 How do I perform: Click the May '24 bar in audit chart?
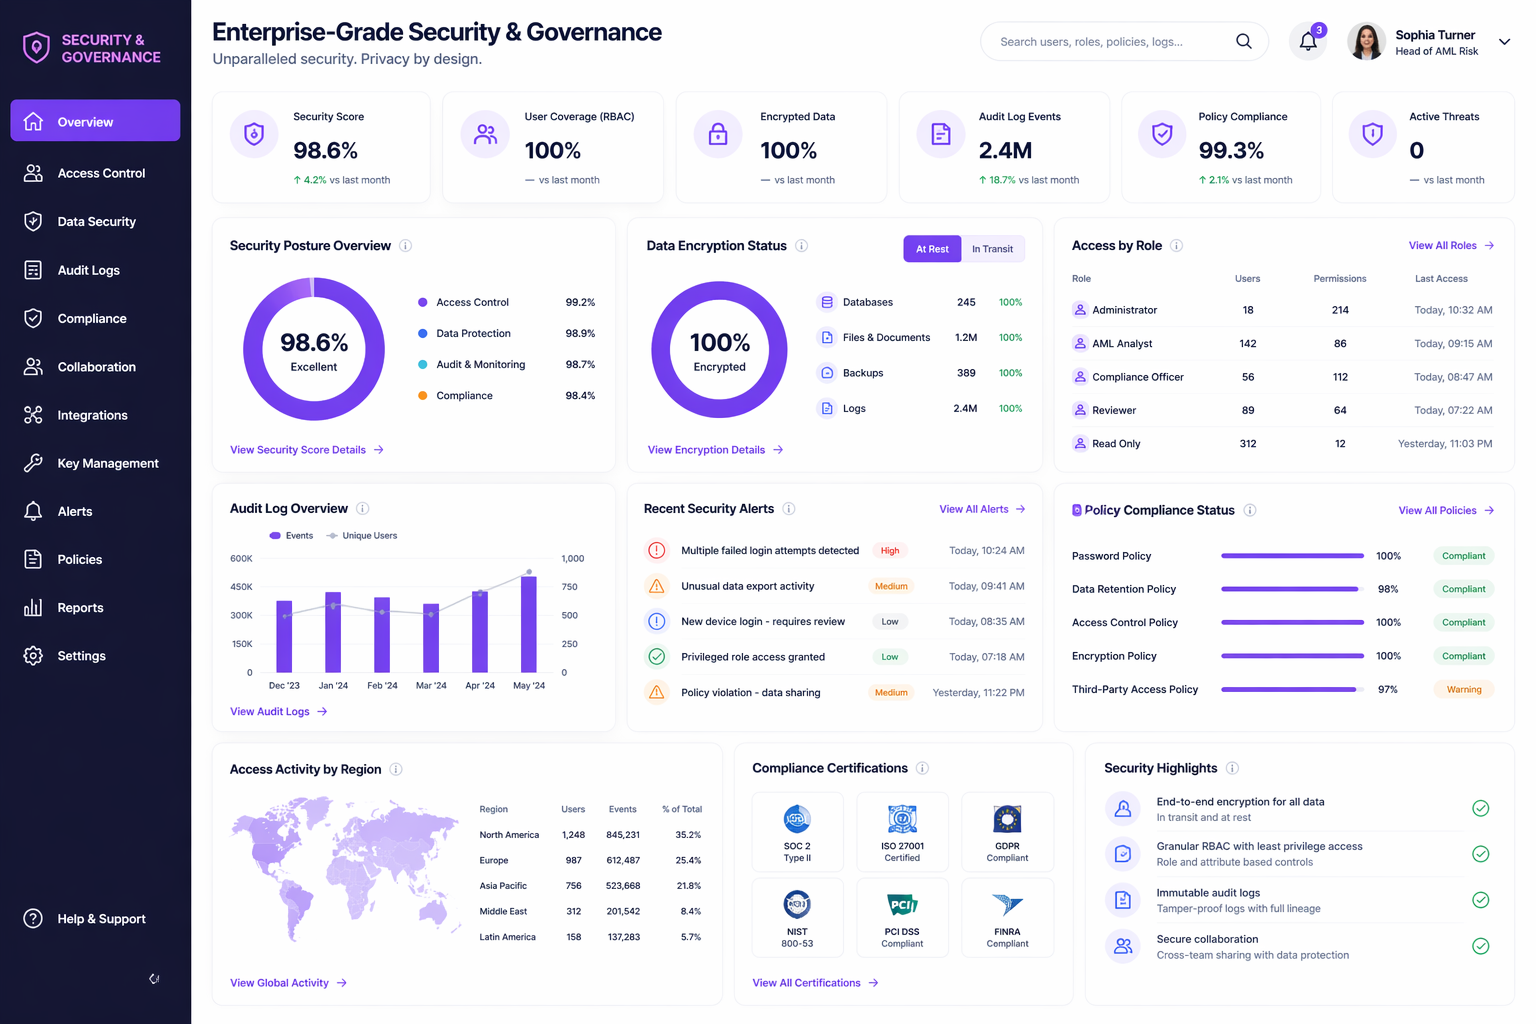[x=529, y=624]
